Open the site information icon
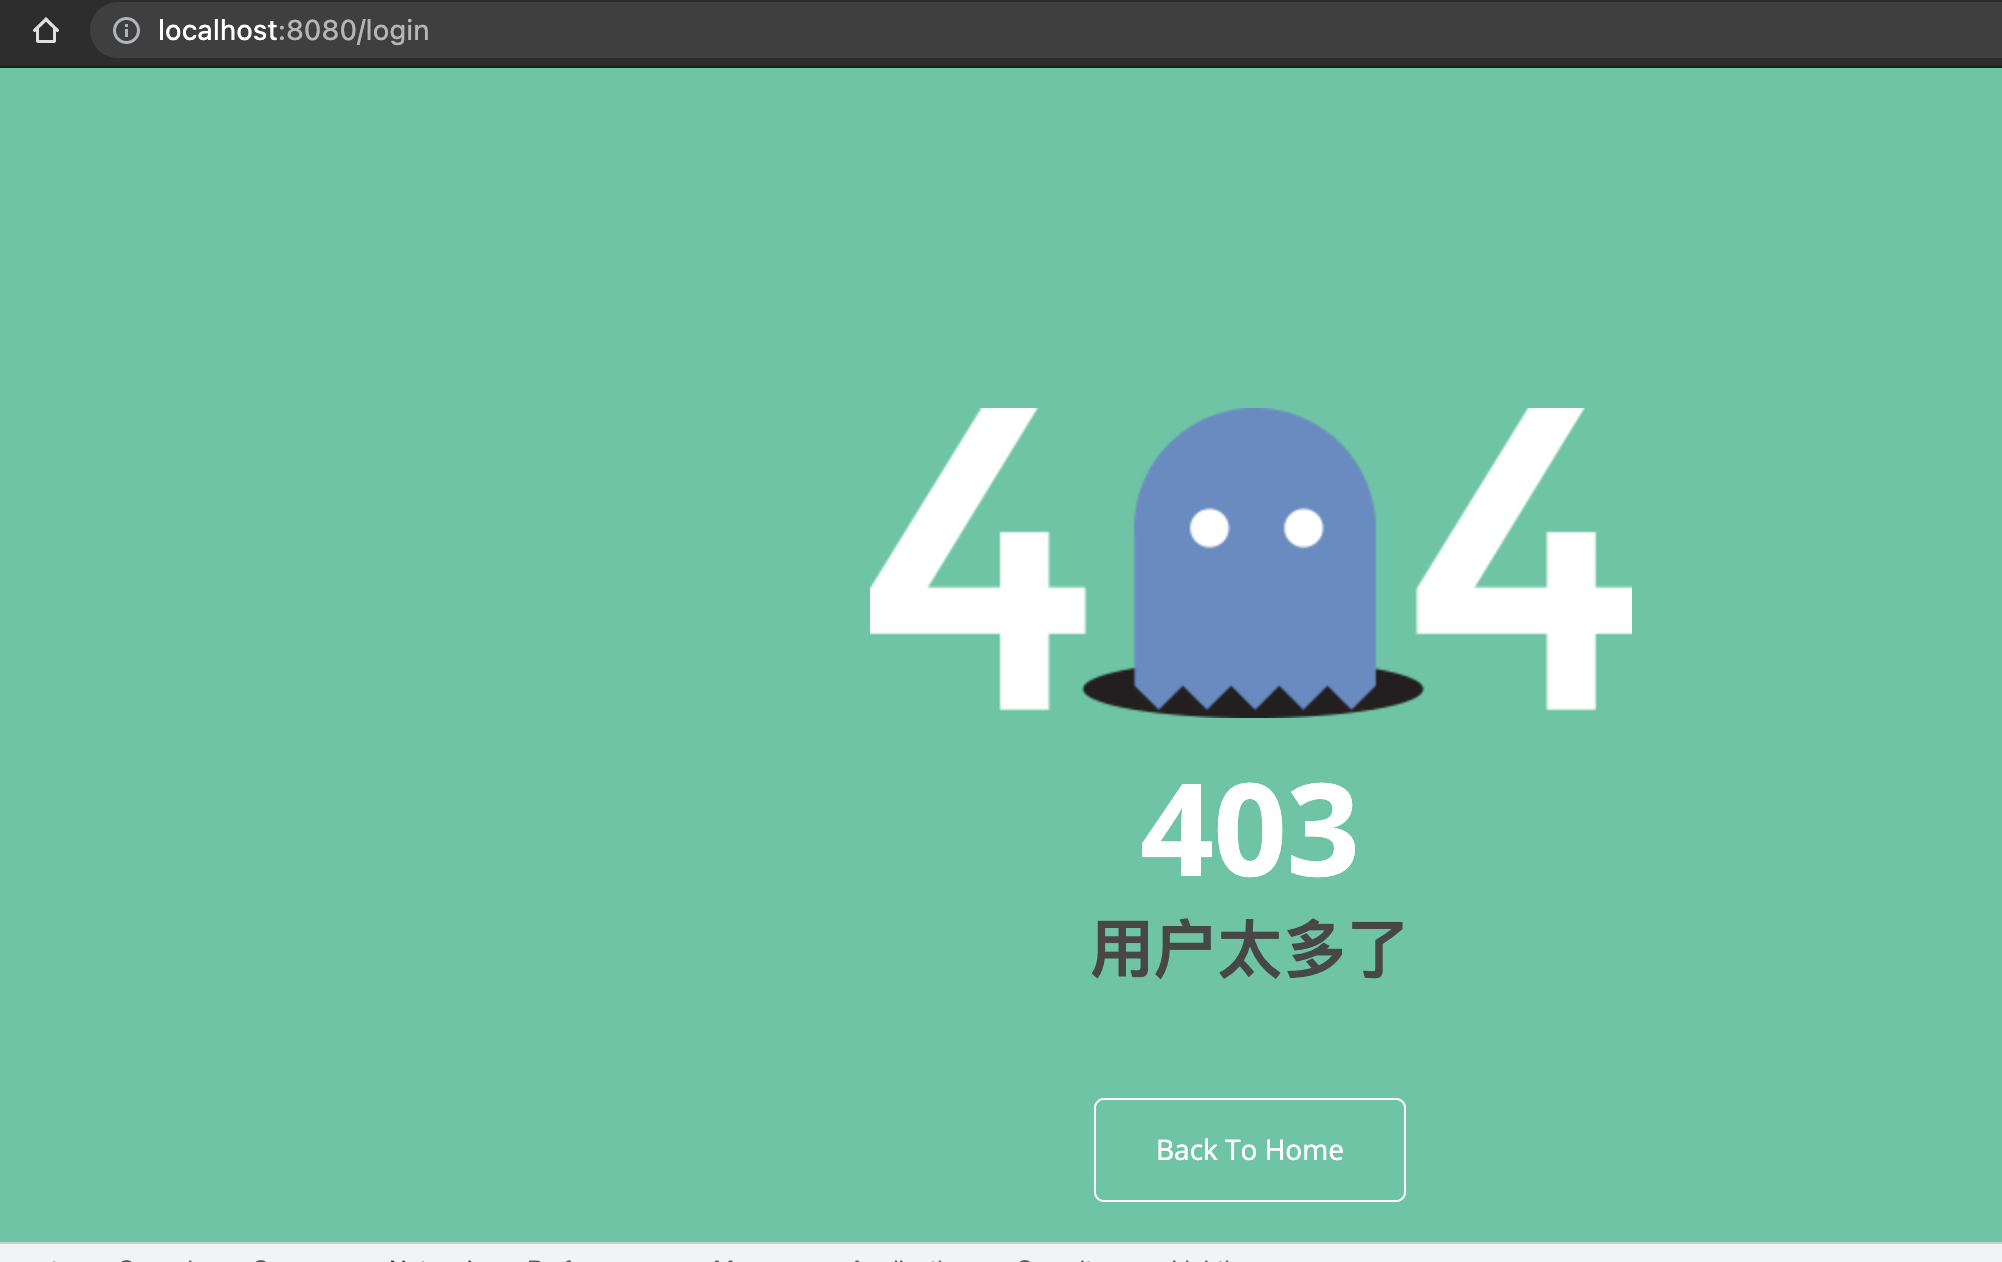2002x1262 pixels. 126,31
